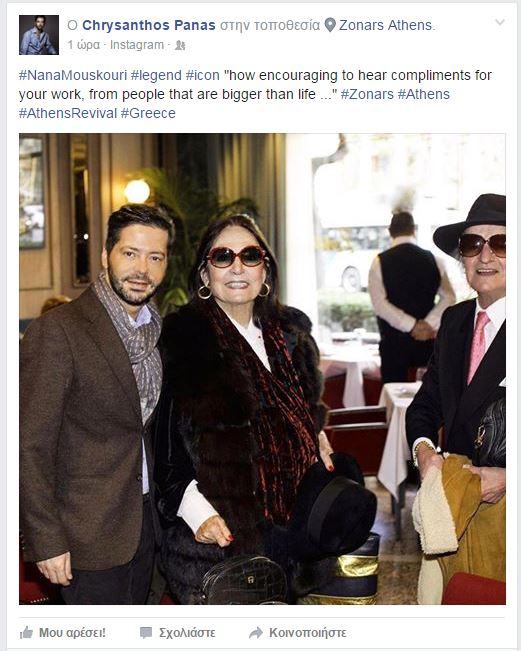The height and width of the screenshot is (651, 521).
Task: Open the posted photo in viewer
Action: (262, 369)
